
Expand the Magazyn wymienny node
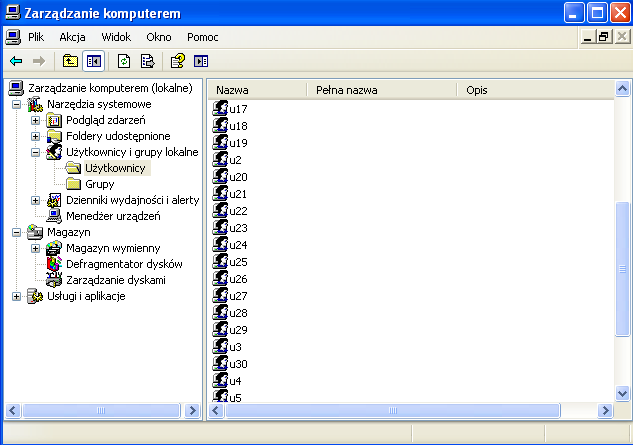pos(36,248)
